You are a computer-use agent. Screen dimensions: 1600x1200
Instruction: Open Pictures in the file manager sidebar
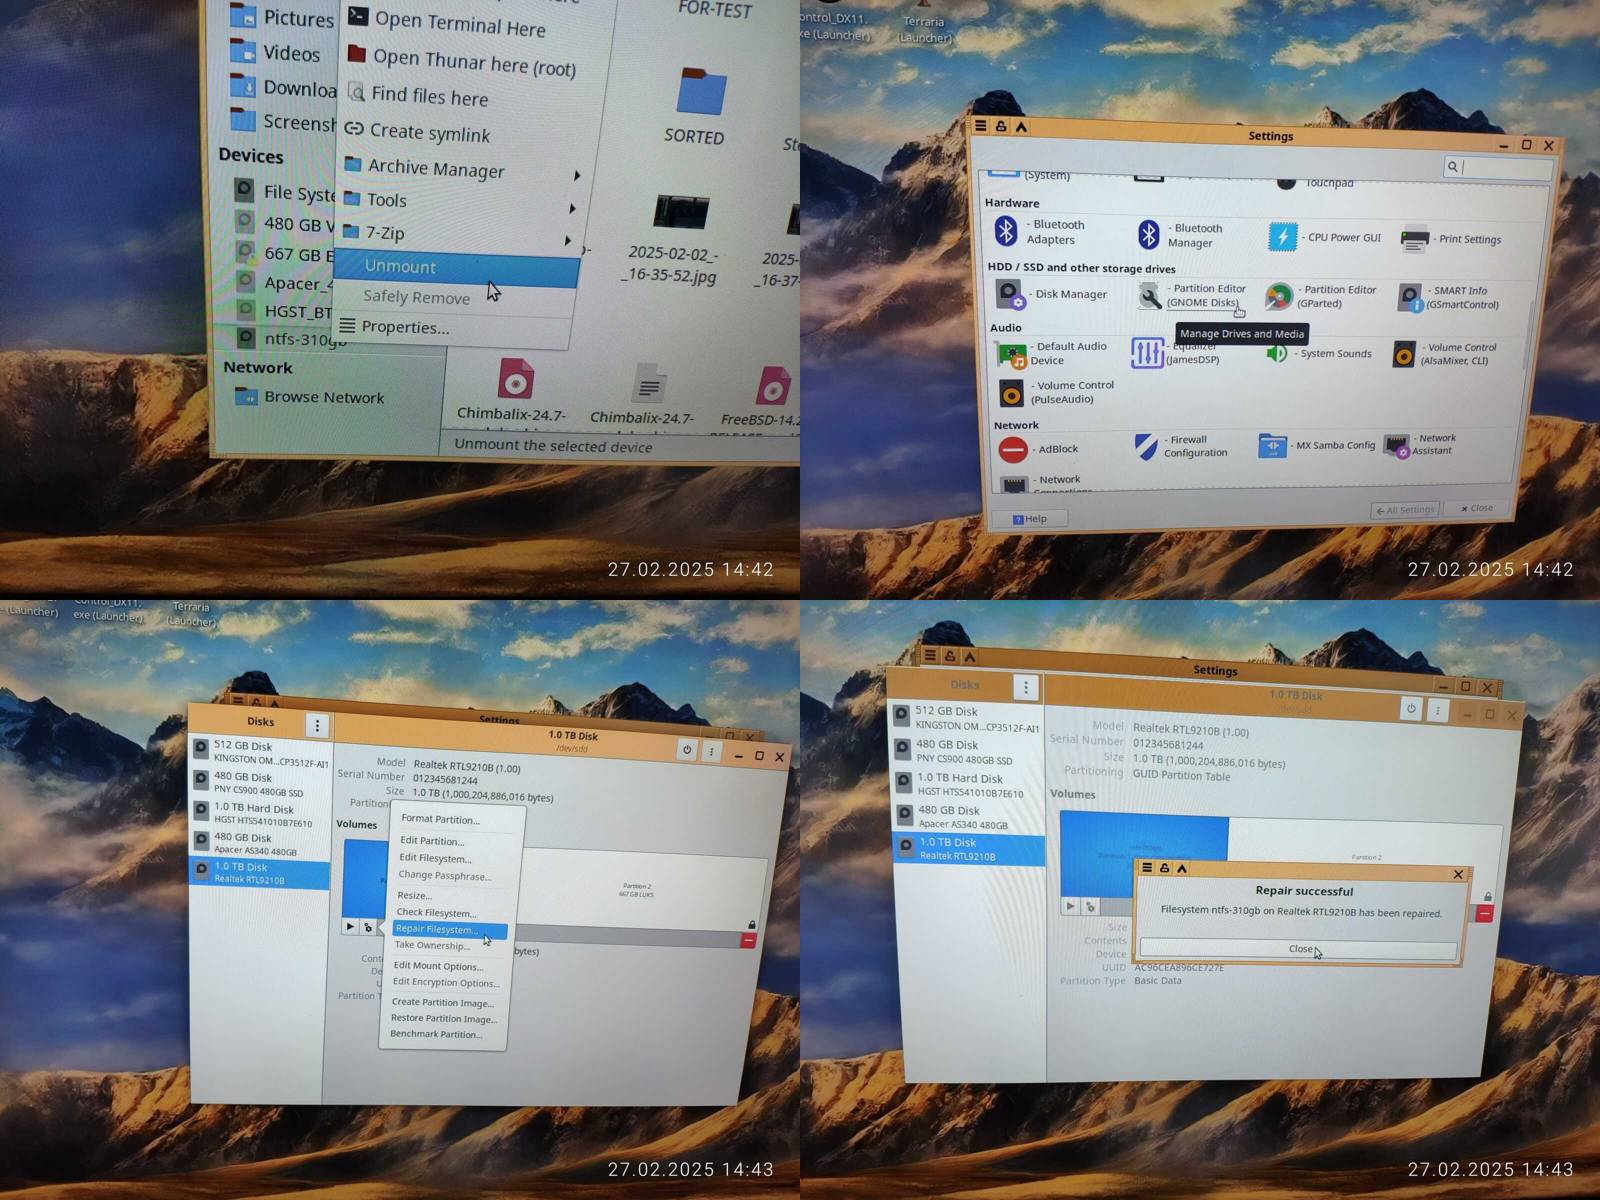click(283, 18)
